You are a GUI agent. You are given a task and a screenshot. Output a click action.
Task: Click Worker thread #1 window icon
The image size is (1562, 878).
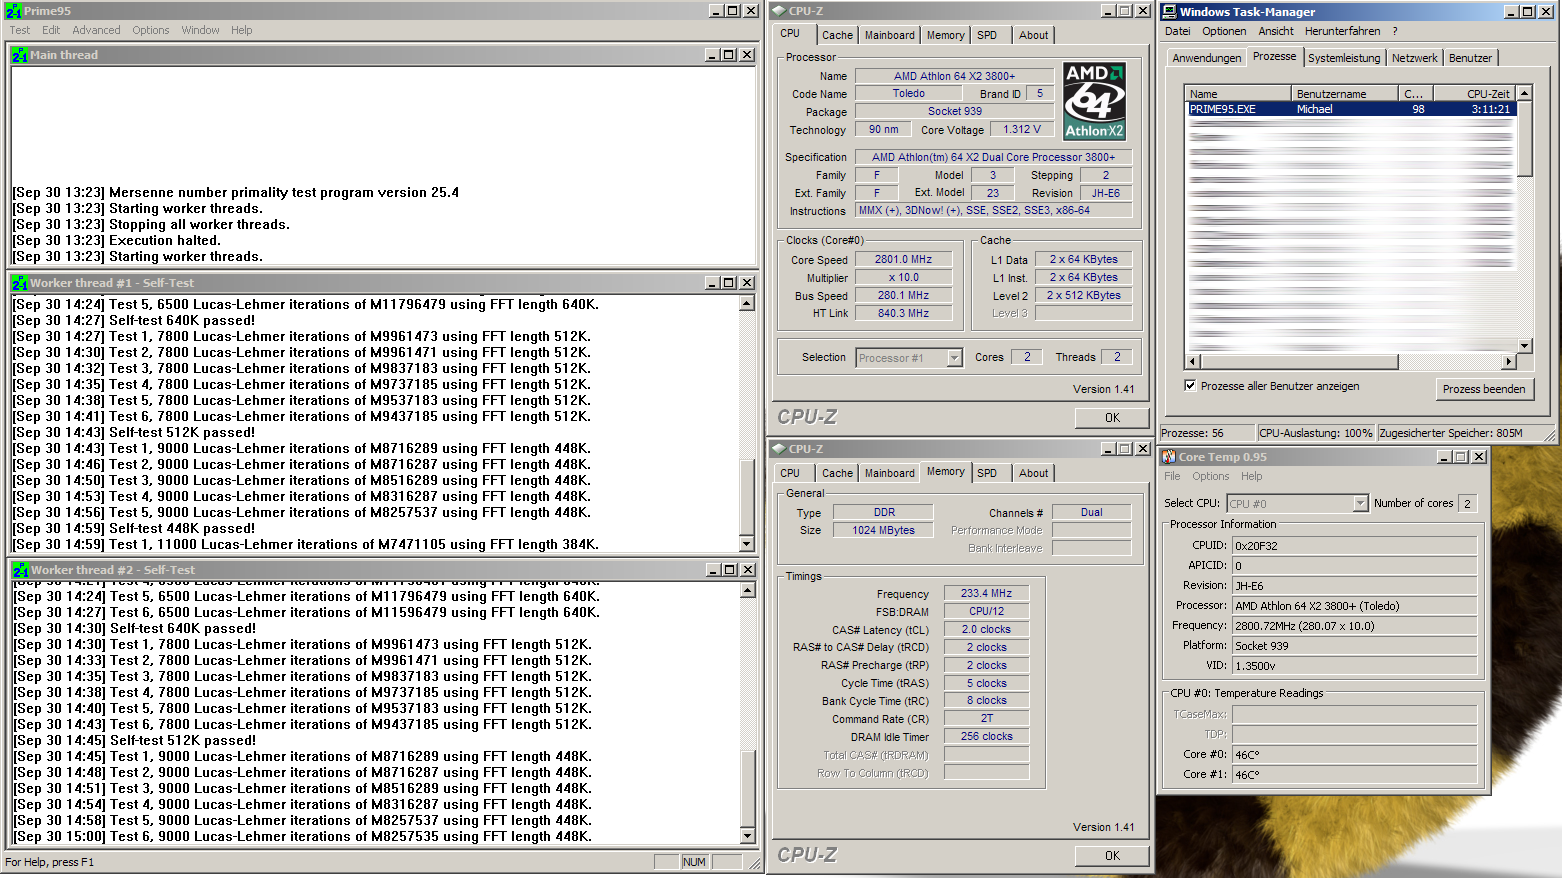click(x=20, y=283)
